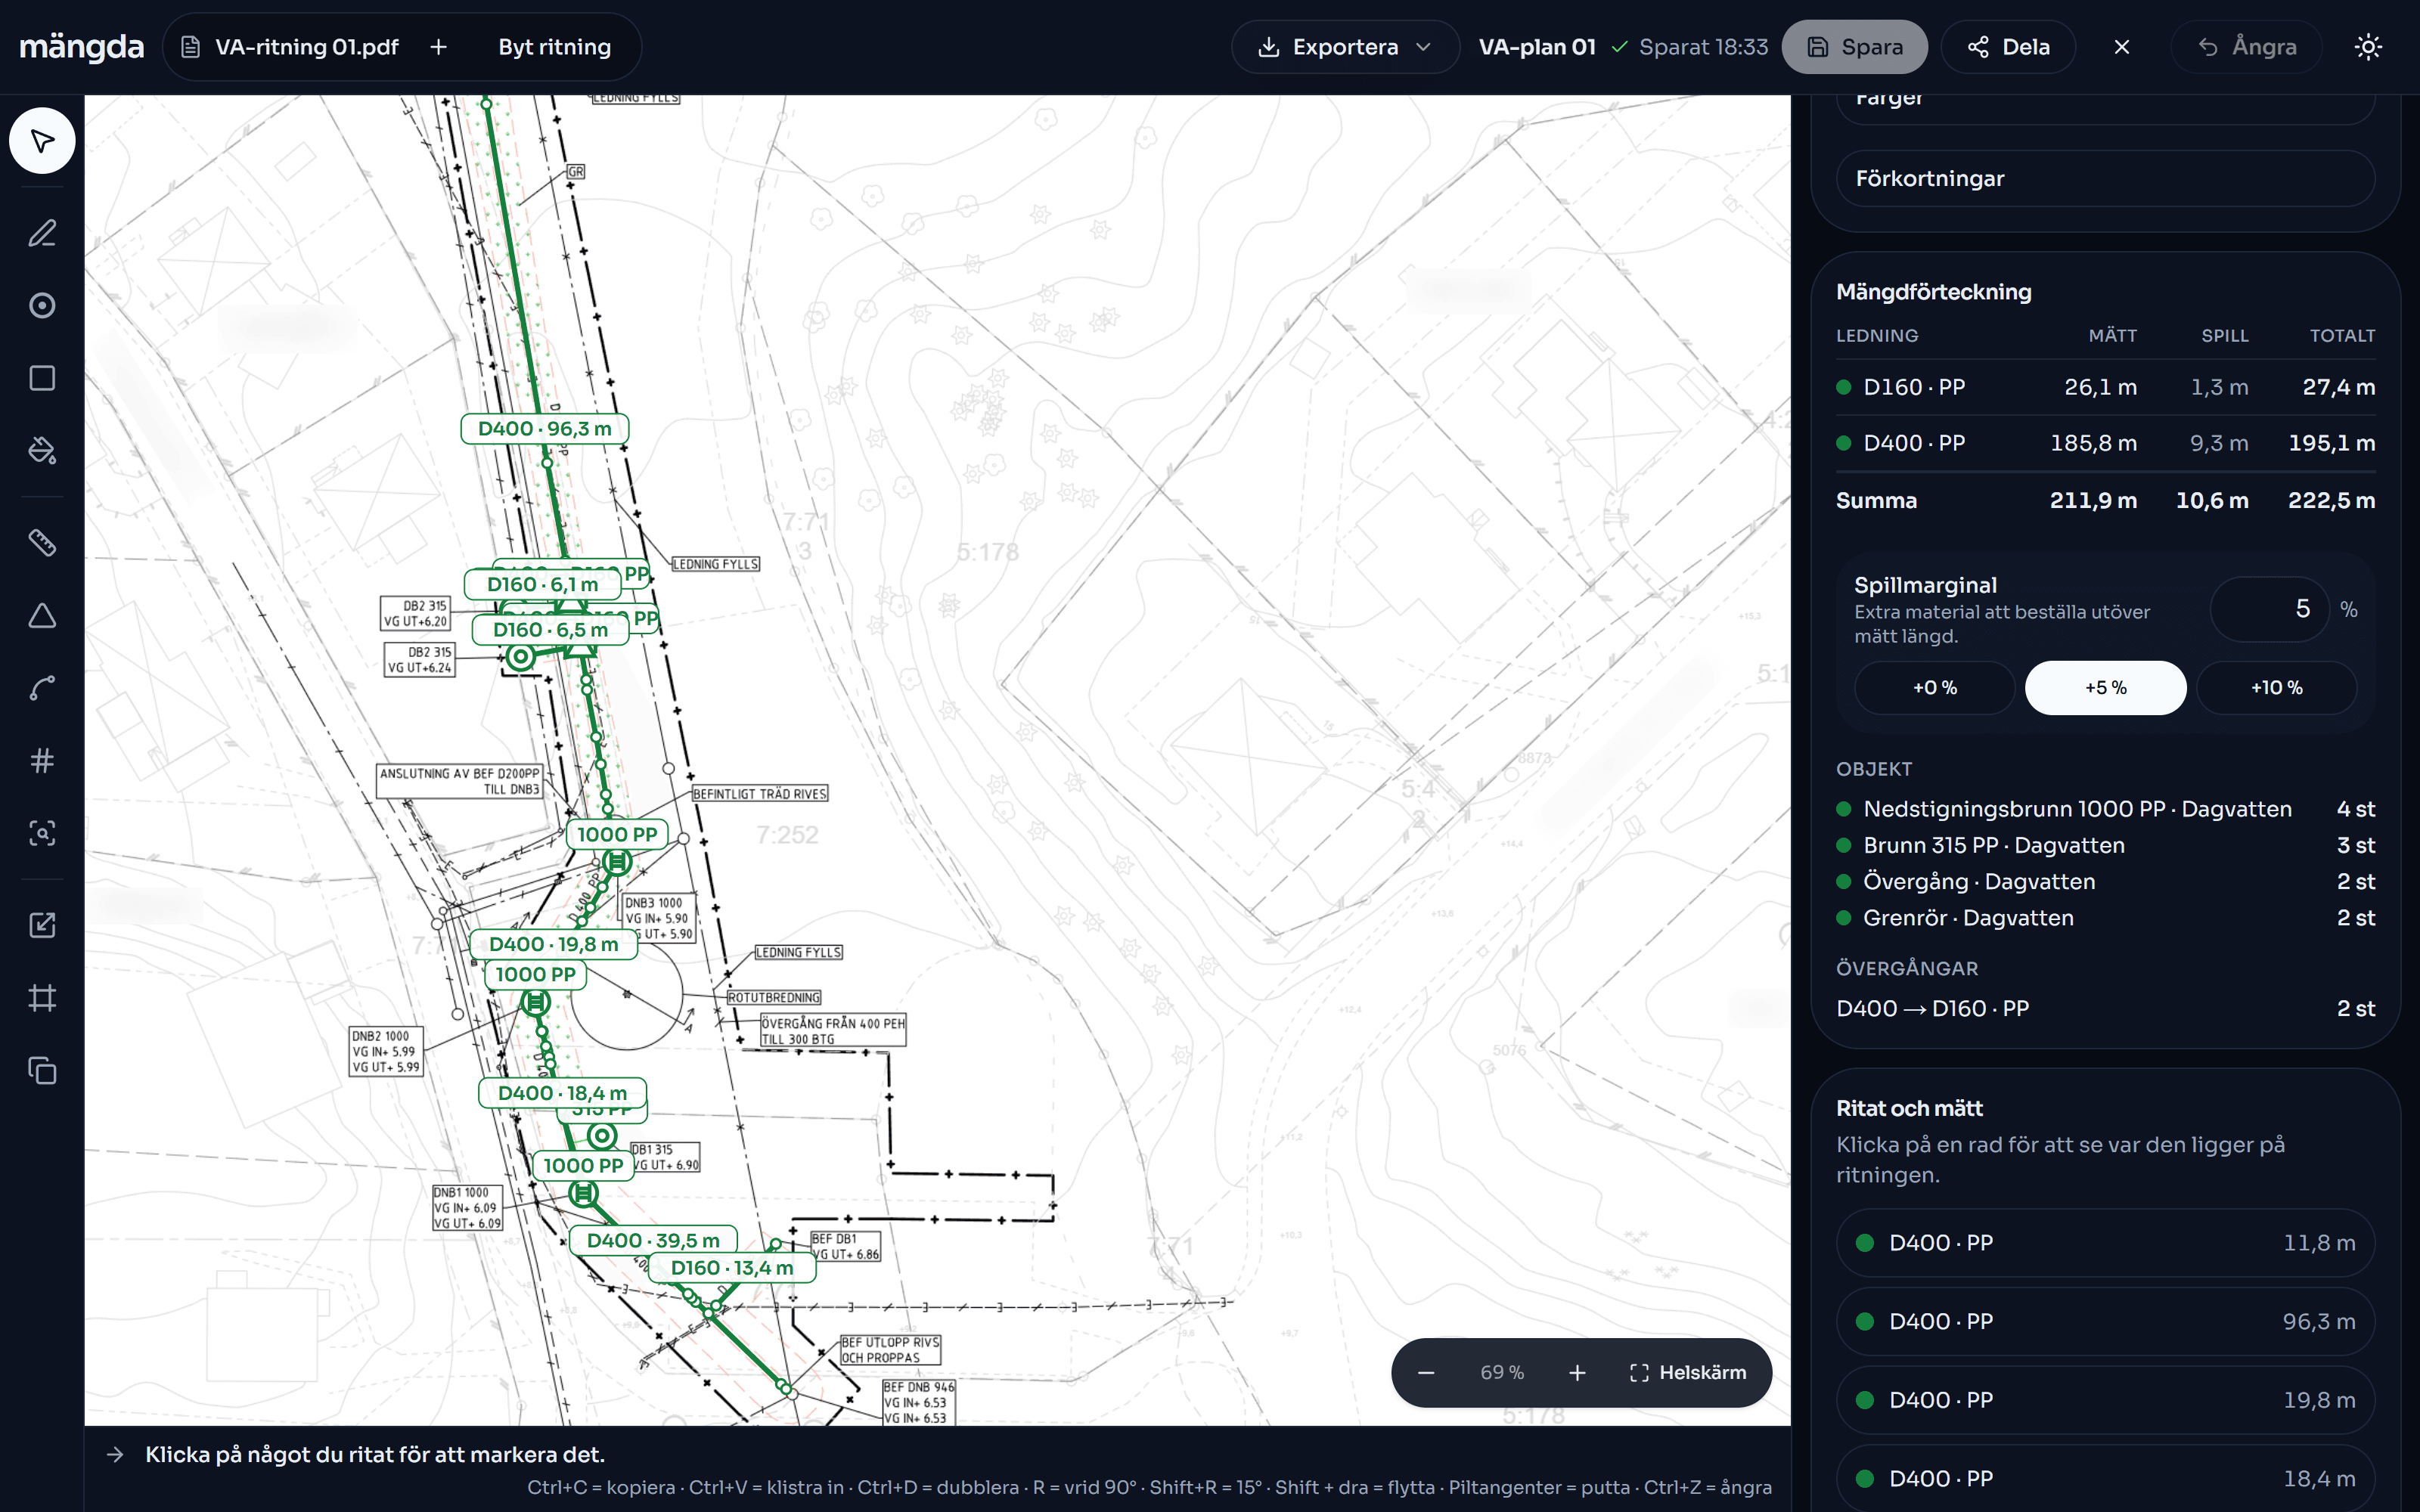This screenshot has height=1512, width=2420.
Task: Select the pencil draw tool
Action: tap(42, 233)
